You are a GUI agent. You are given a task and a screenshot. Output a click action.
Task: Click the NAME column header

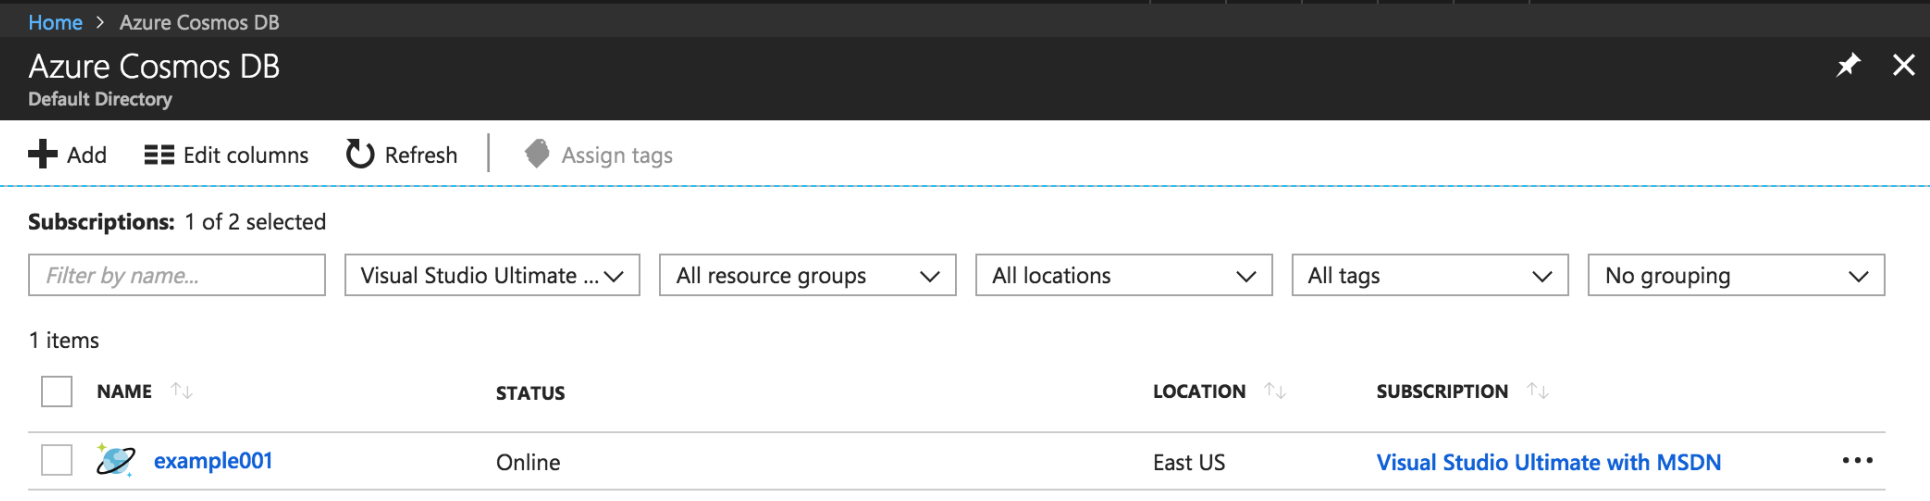point(124,391)
